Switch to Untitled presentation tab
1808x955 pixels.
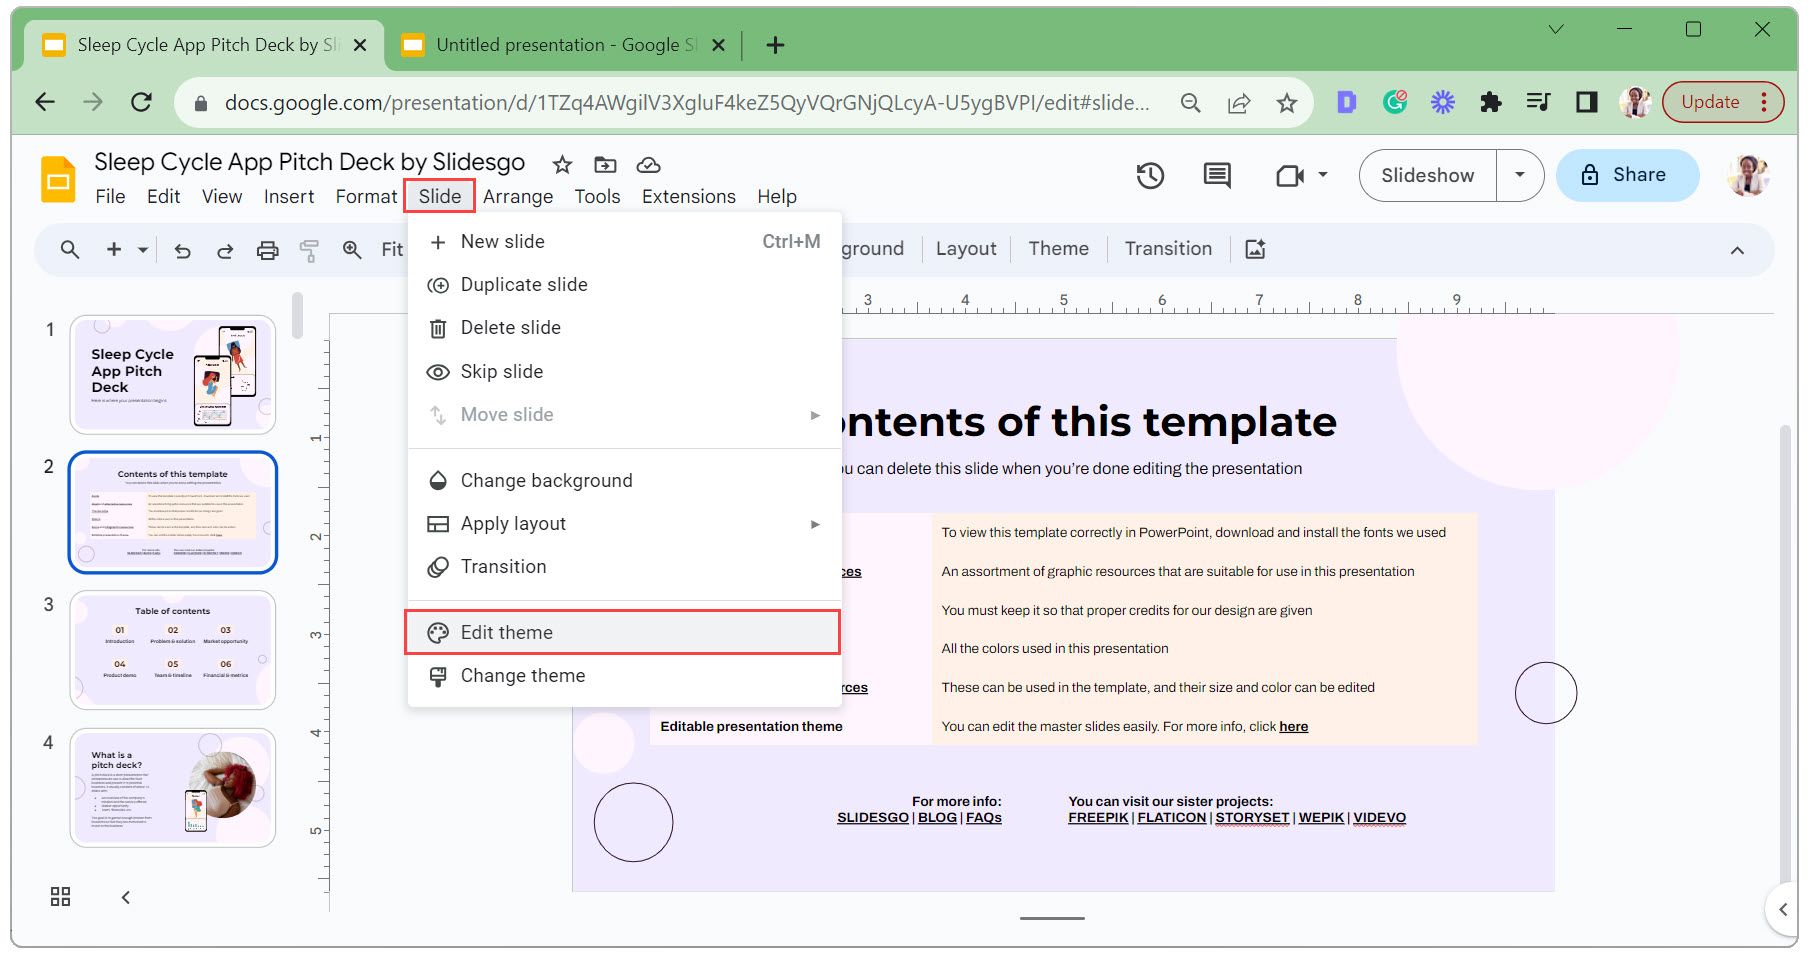point(555,45)
